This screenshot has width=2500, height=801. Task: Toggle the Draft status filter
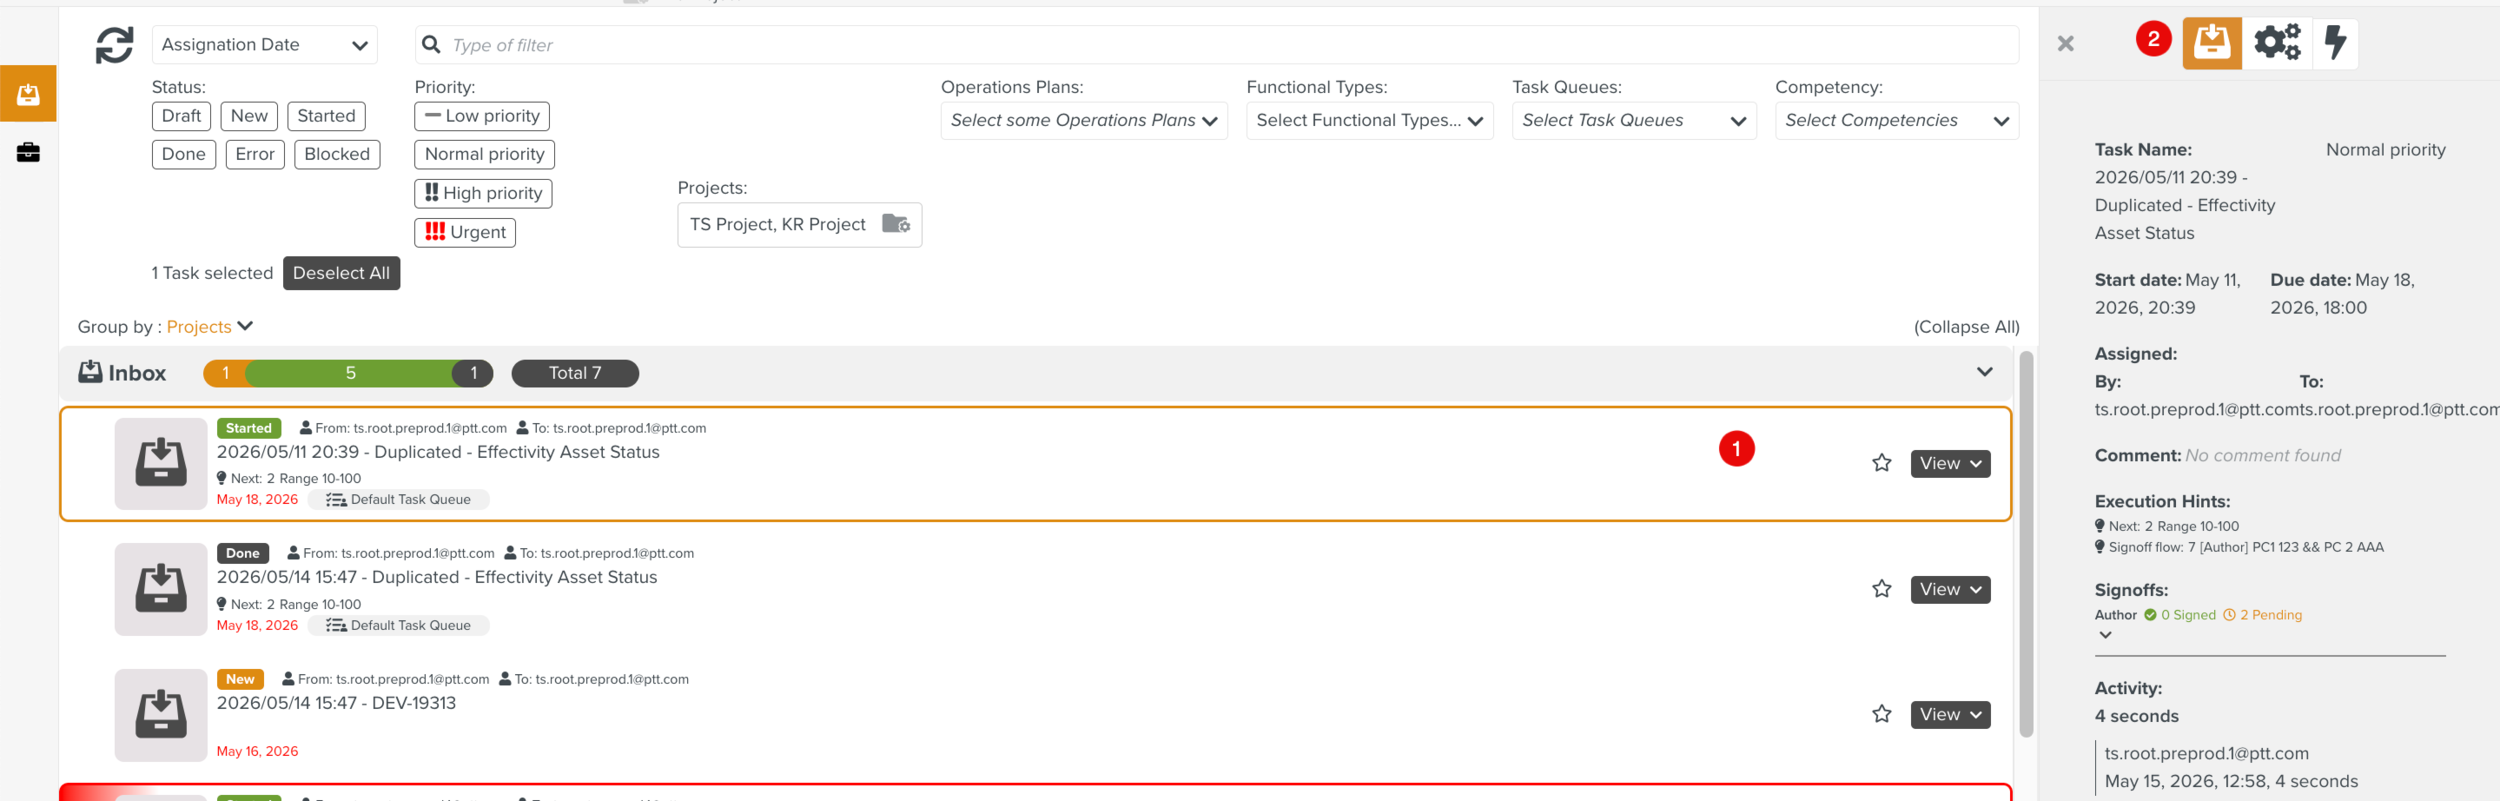coord(181,116)
